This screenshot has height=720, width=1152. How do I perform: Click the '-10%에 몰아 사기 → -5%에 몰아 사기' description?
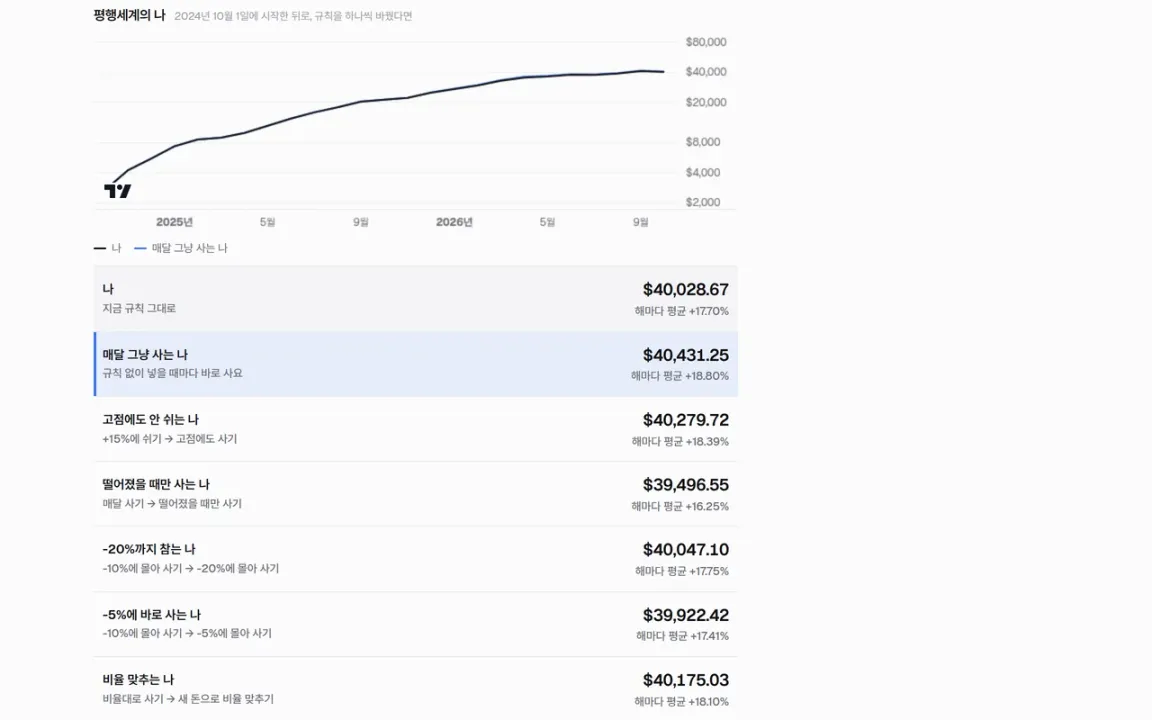coord(187,633)
